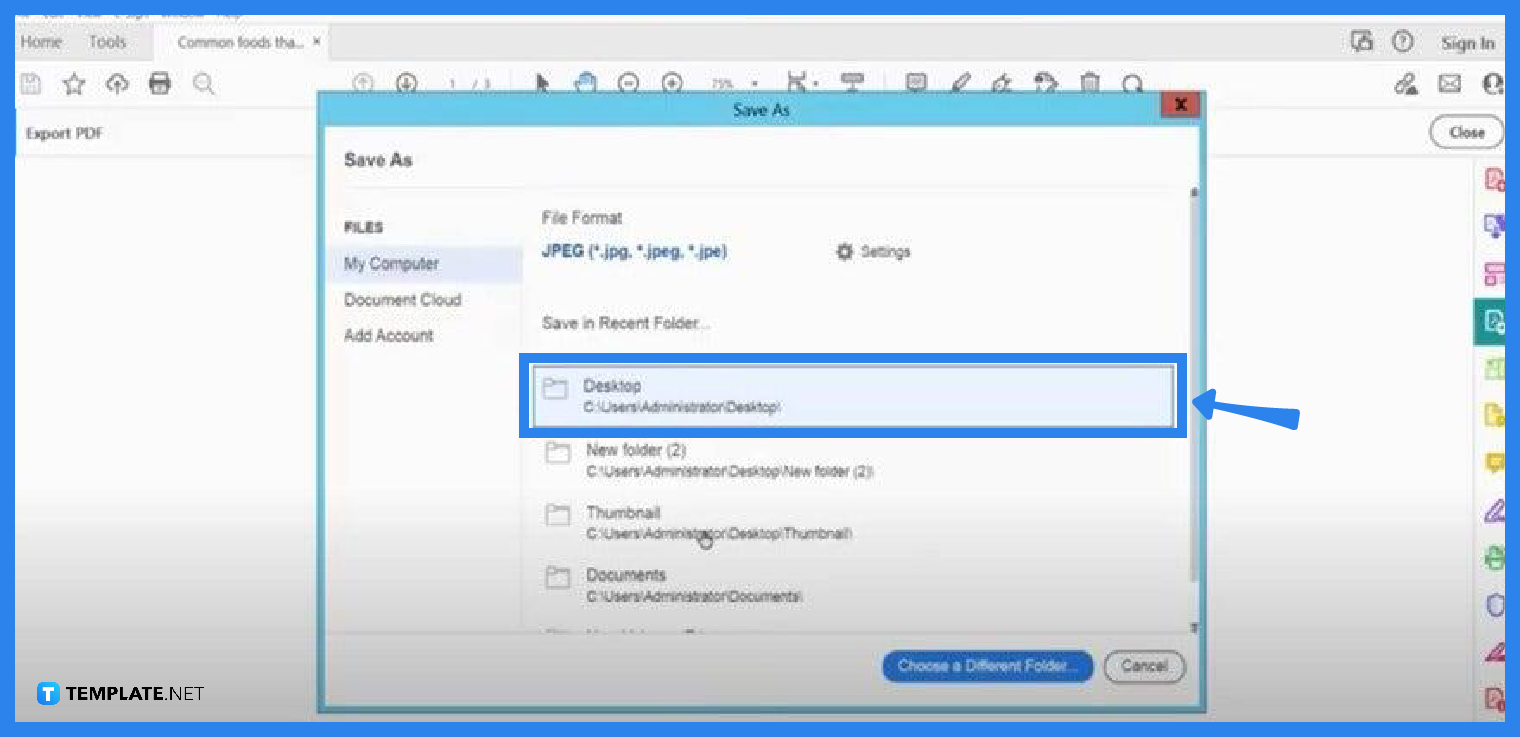This screenshot has height=737, width=1520.
Task: Cancel the Save As dialog
Action: coord(1144,666)
